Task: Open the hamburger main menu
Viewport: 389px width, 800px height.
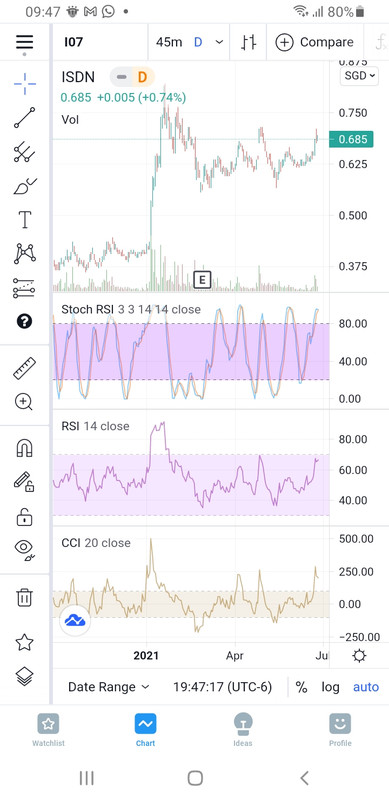Action: coord(25,42)
